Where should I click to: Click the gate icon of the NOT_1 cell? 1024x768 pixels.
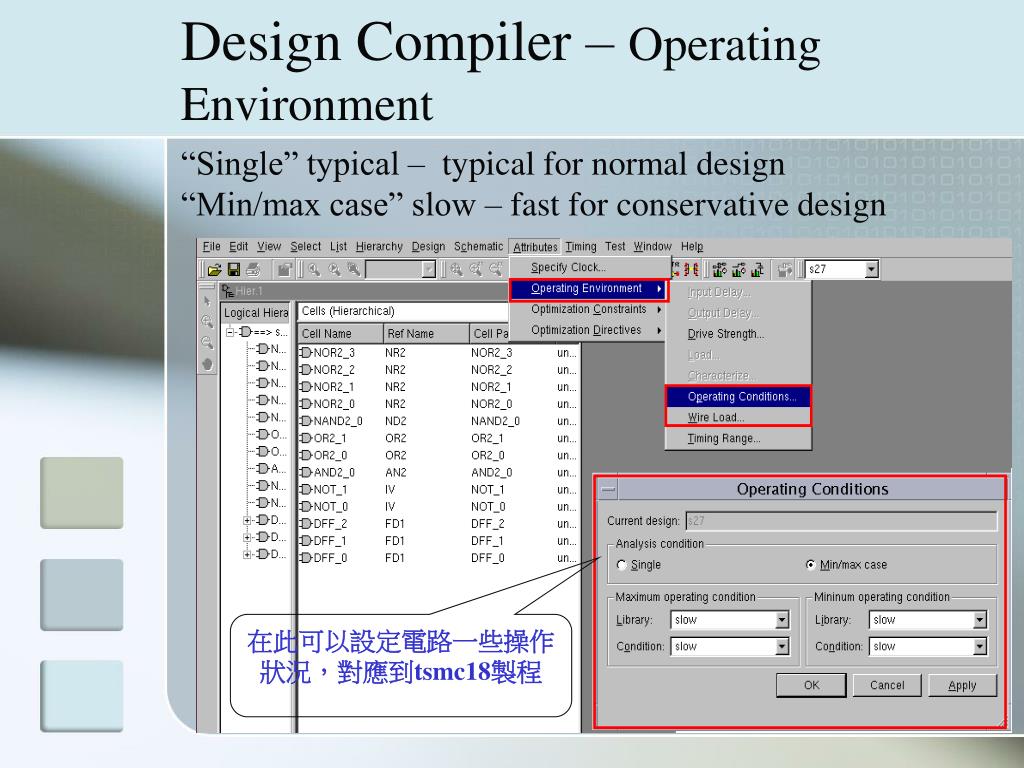click(306, 489)
